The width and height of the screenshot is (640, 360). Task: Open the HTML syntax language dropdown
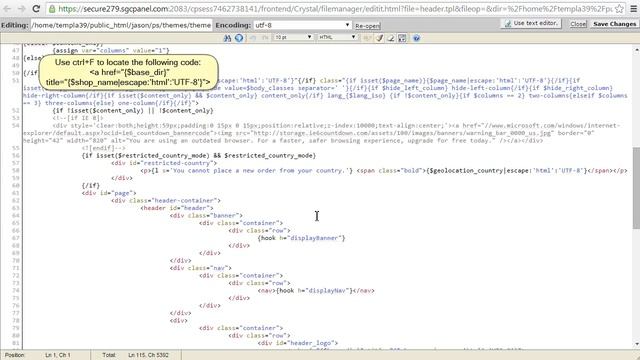point(337,37)
